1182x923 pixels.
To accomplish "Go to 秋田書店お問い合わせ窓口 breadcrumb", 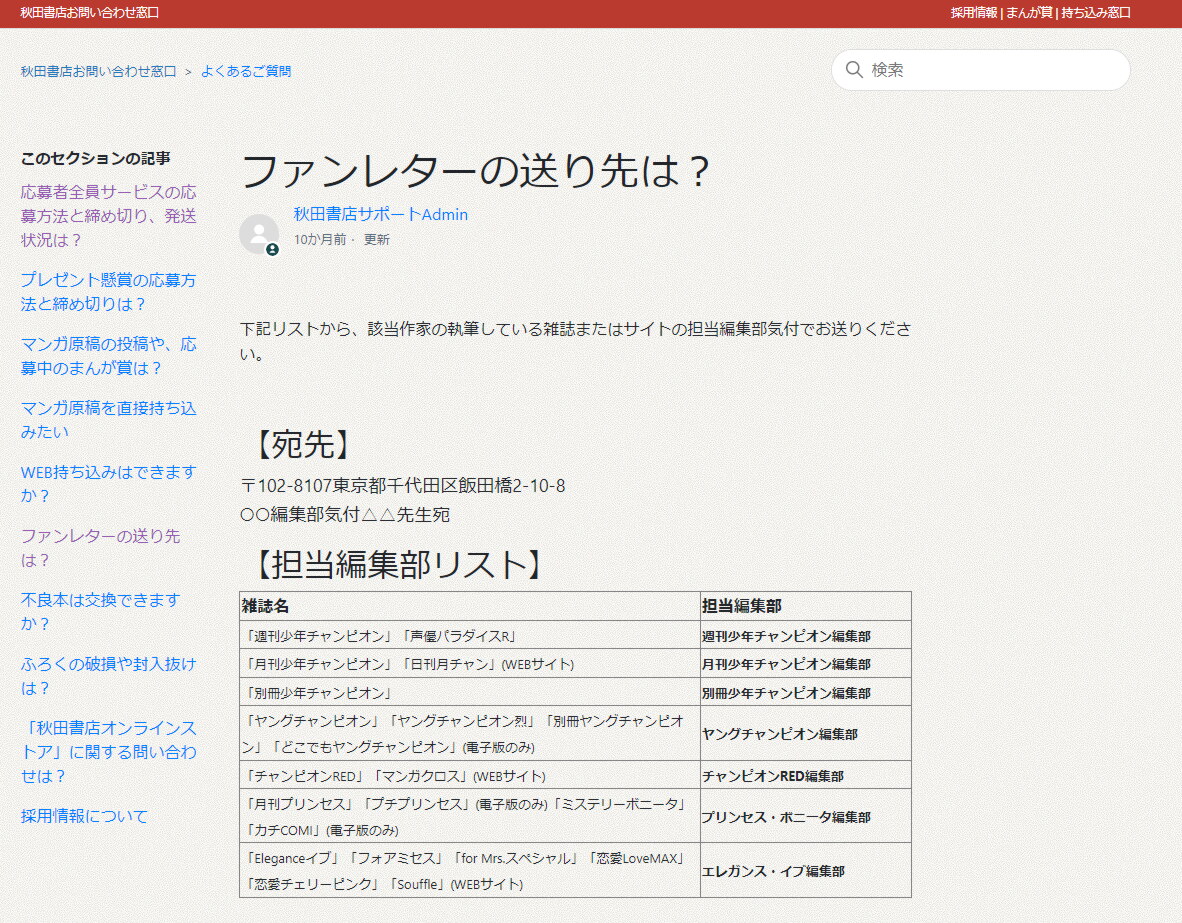I will (98, 71).
